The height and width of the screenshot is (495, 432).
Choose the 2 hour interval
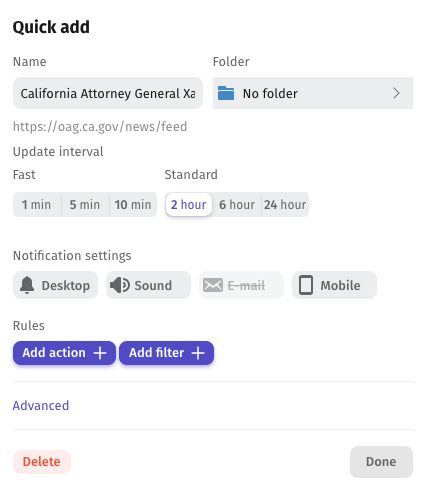pos(189,204)
